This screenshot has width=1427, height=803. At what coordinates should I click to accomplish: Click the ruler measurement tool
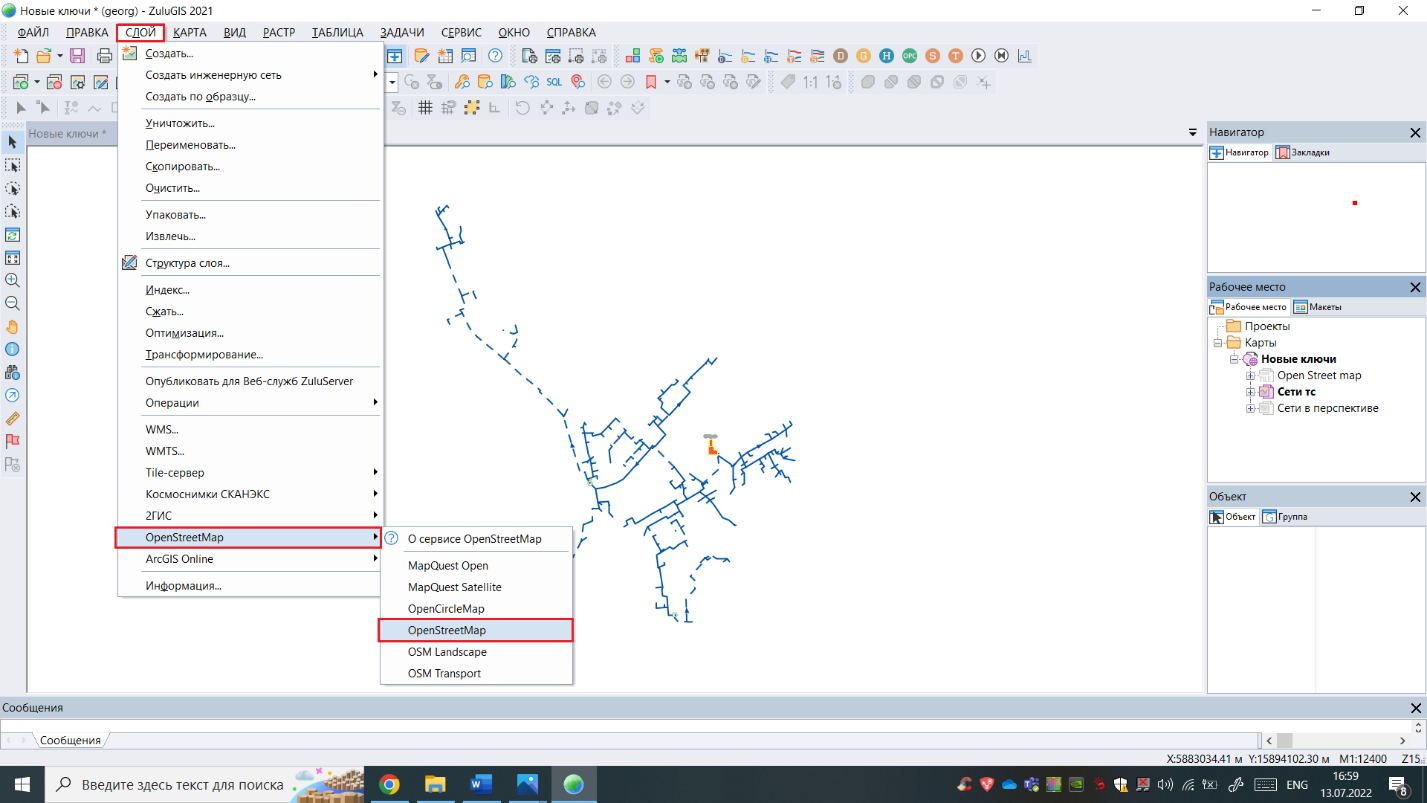[12, 418]
